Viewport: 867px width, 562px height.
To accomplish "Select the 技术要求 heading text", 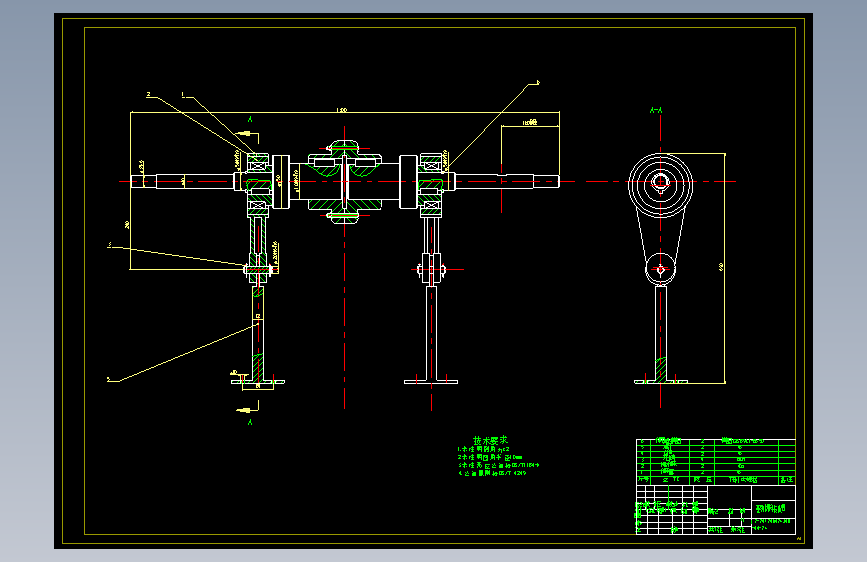I will coord(490,440).
